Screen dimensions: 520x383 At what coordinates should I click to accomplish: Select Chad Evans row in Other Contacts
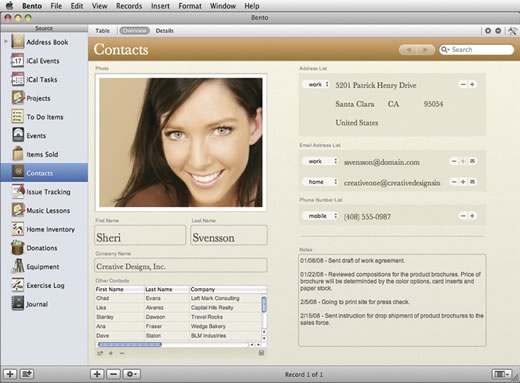[178, 298]
